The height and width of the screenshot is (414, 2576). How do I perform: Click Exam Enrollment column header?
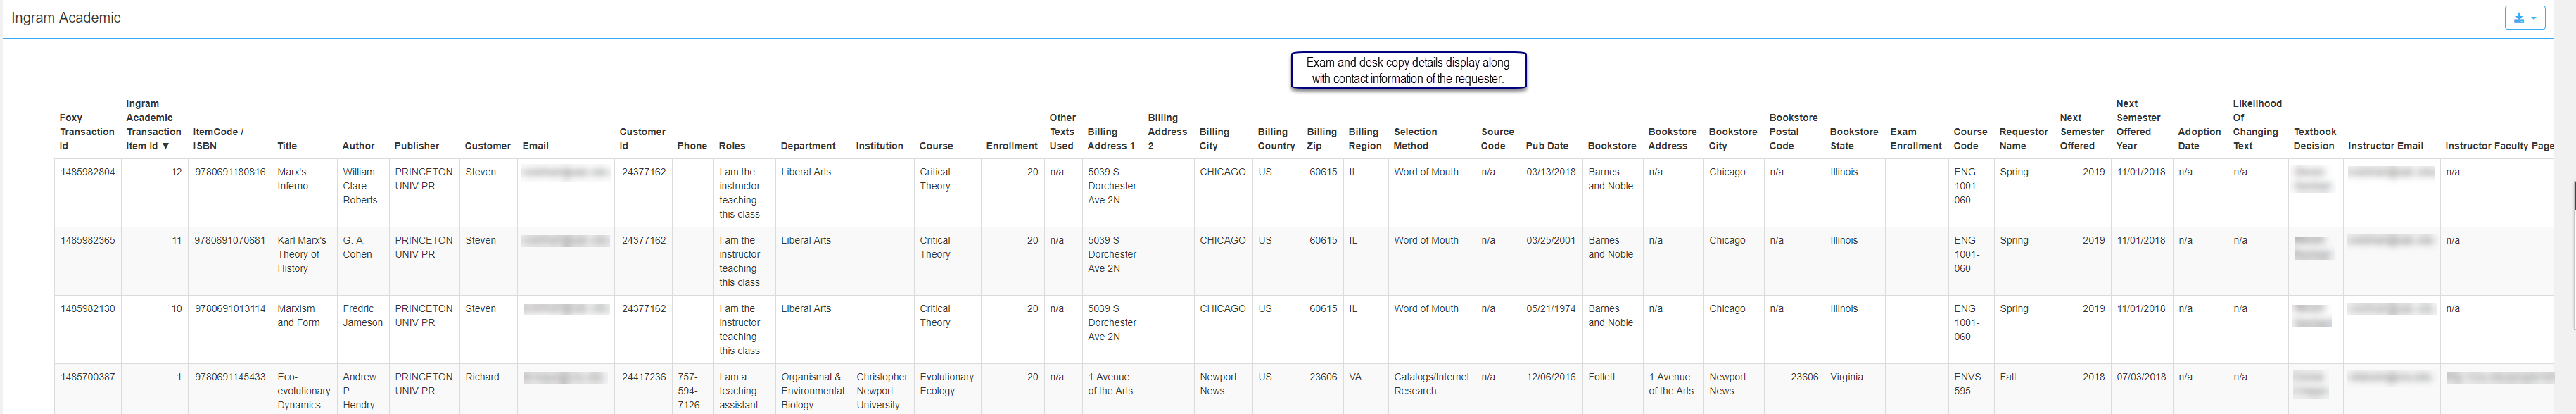point(1916,139)
